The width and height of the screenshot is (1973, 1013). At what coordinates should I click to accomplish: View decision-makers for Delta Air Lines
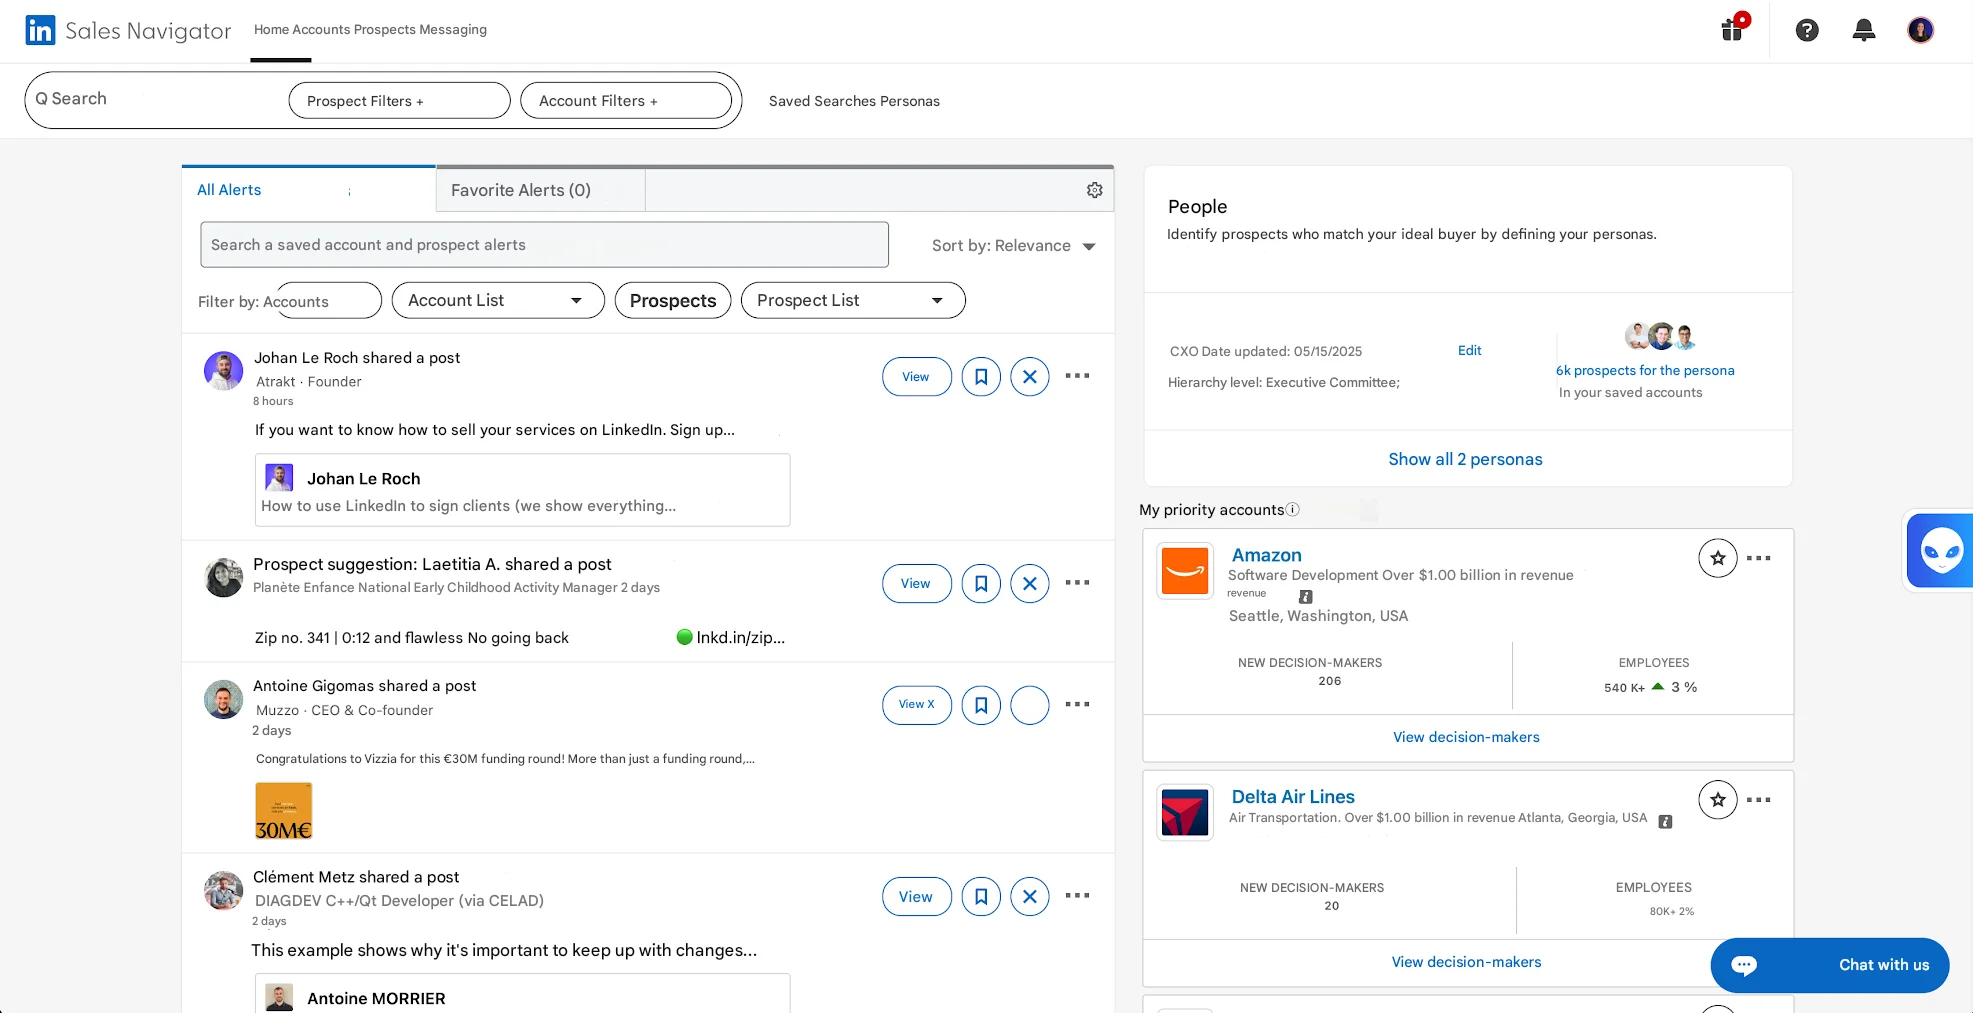(1466, 963)
